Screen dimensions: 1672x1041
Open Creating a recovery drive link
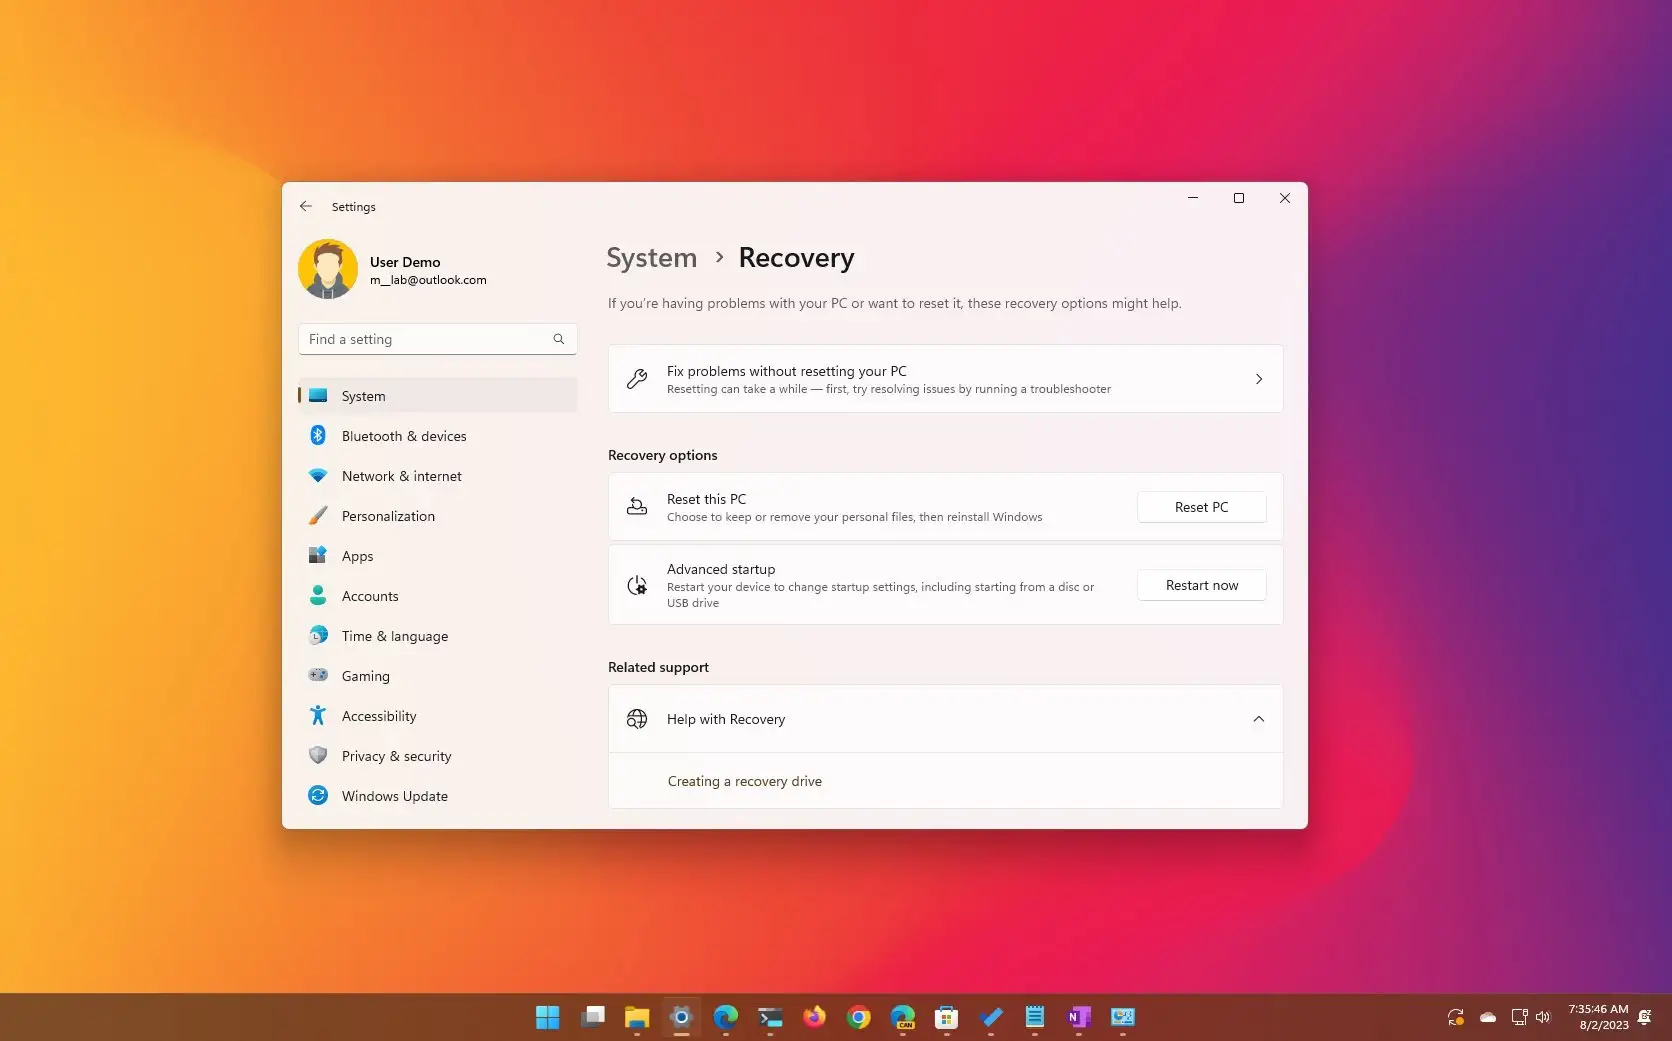744,781
